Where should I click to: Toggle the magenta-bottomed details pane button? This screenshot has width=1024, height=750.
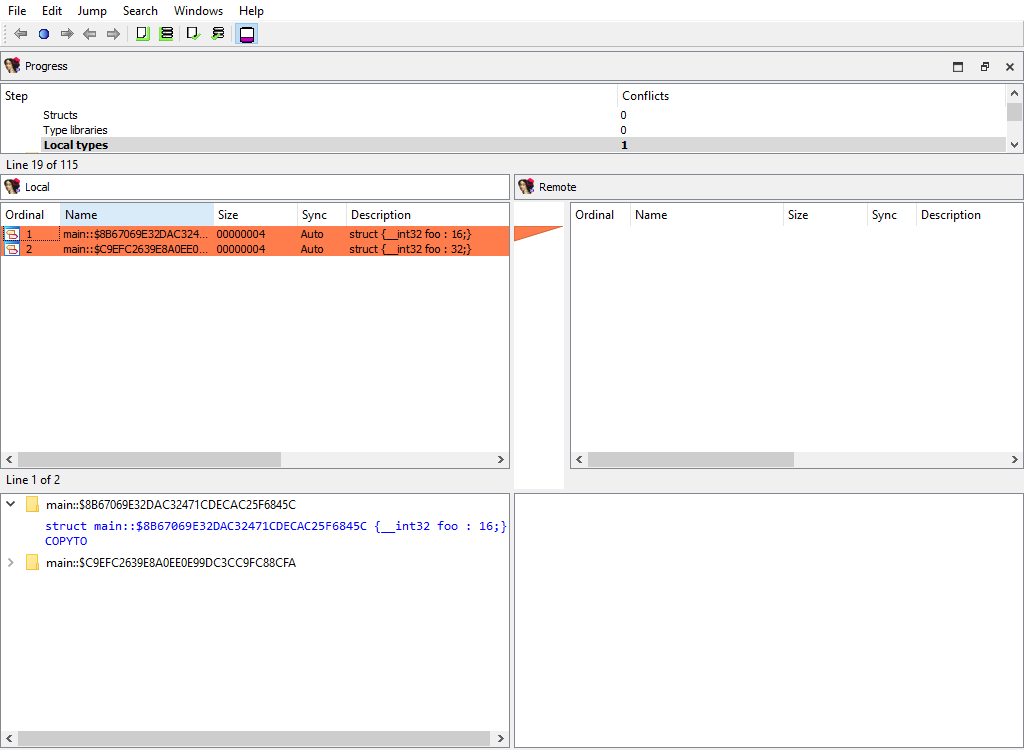pyautogui.click(x=246, y=34)
